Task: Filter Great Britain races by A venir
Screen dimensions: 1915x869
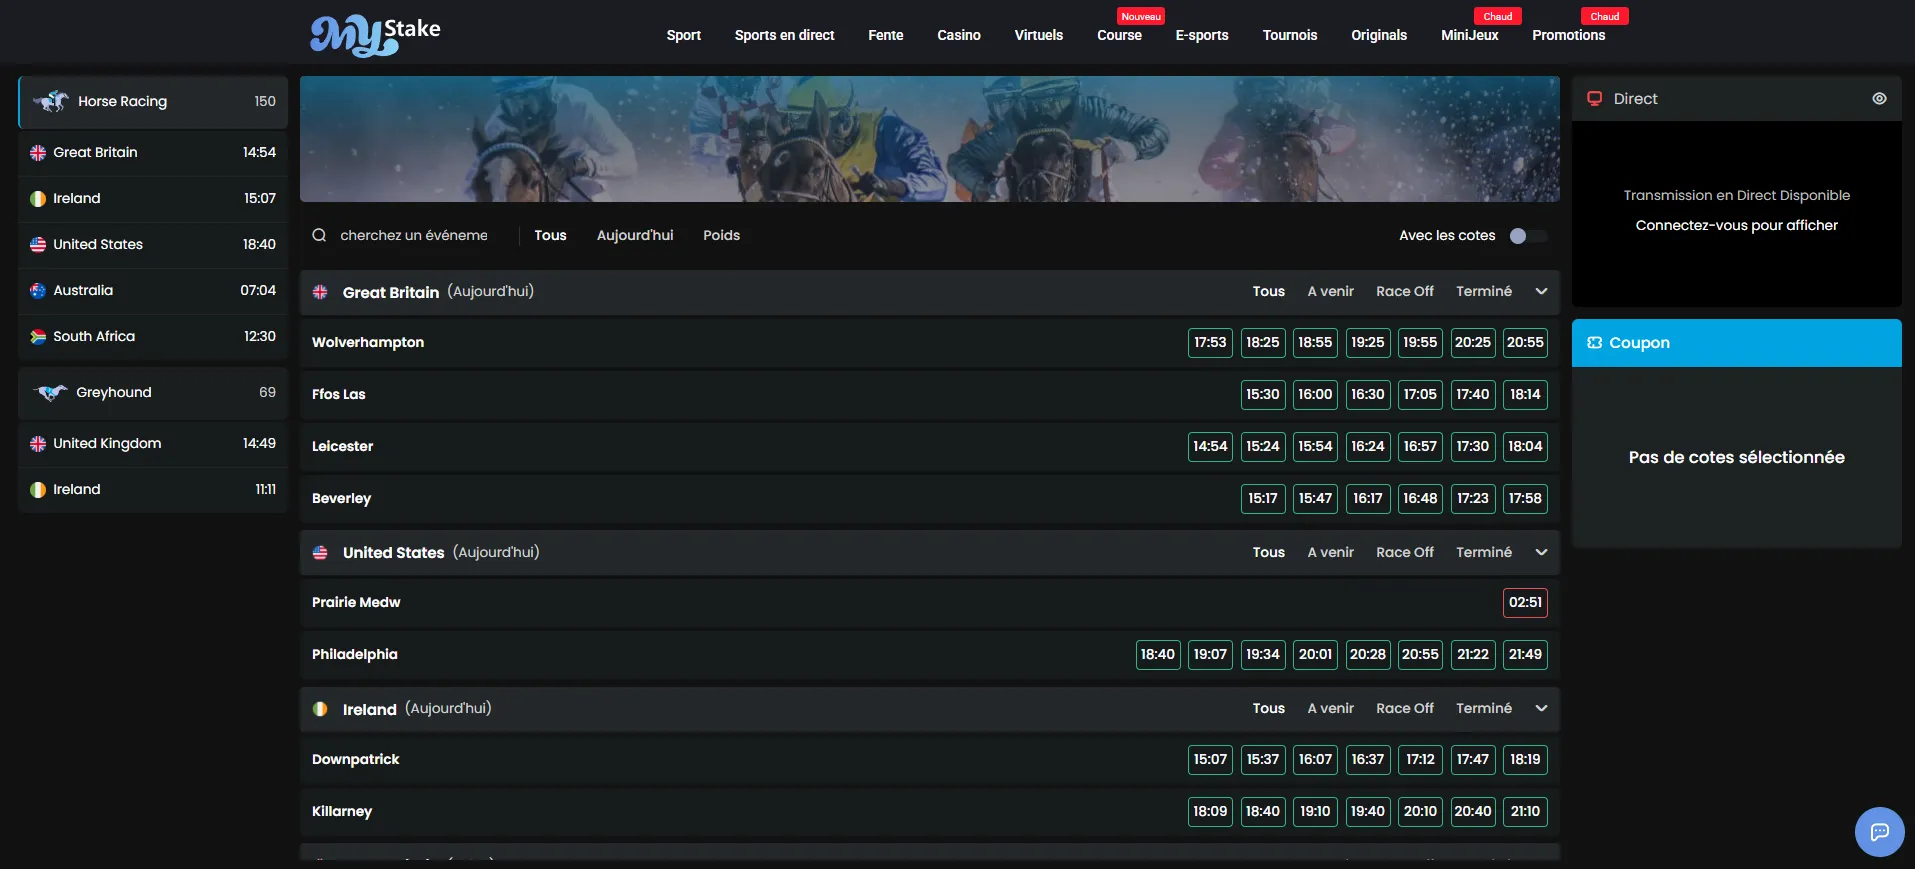Action: point(1330,291)
